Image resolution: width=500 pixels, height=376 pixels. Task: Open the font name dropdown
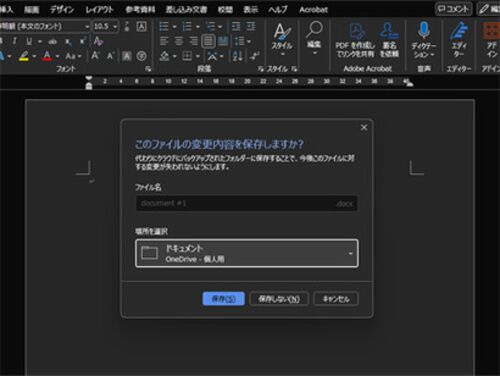click(x=87, y=26)
